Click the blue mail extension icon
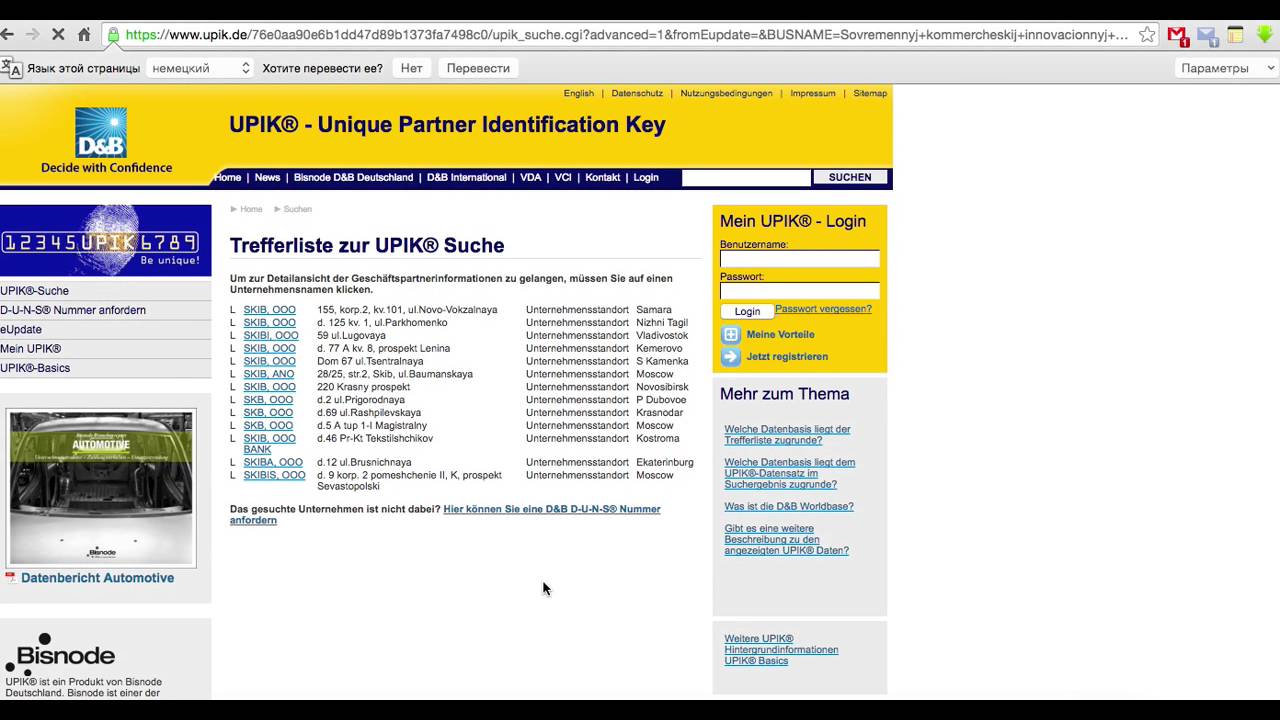This screenshot has width=1280, height=720. [1207, 35]
